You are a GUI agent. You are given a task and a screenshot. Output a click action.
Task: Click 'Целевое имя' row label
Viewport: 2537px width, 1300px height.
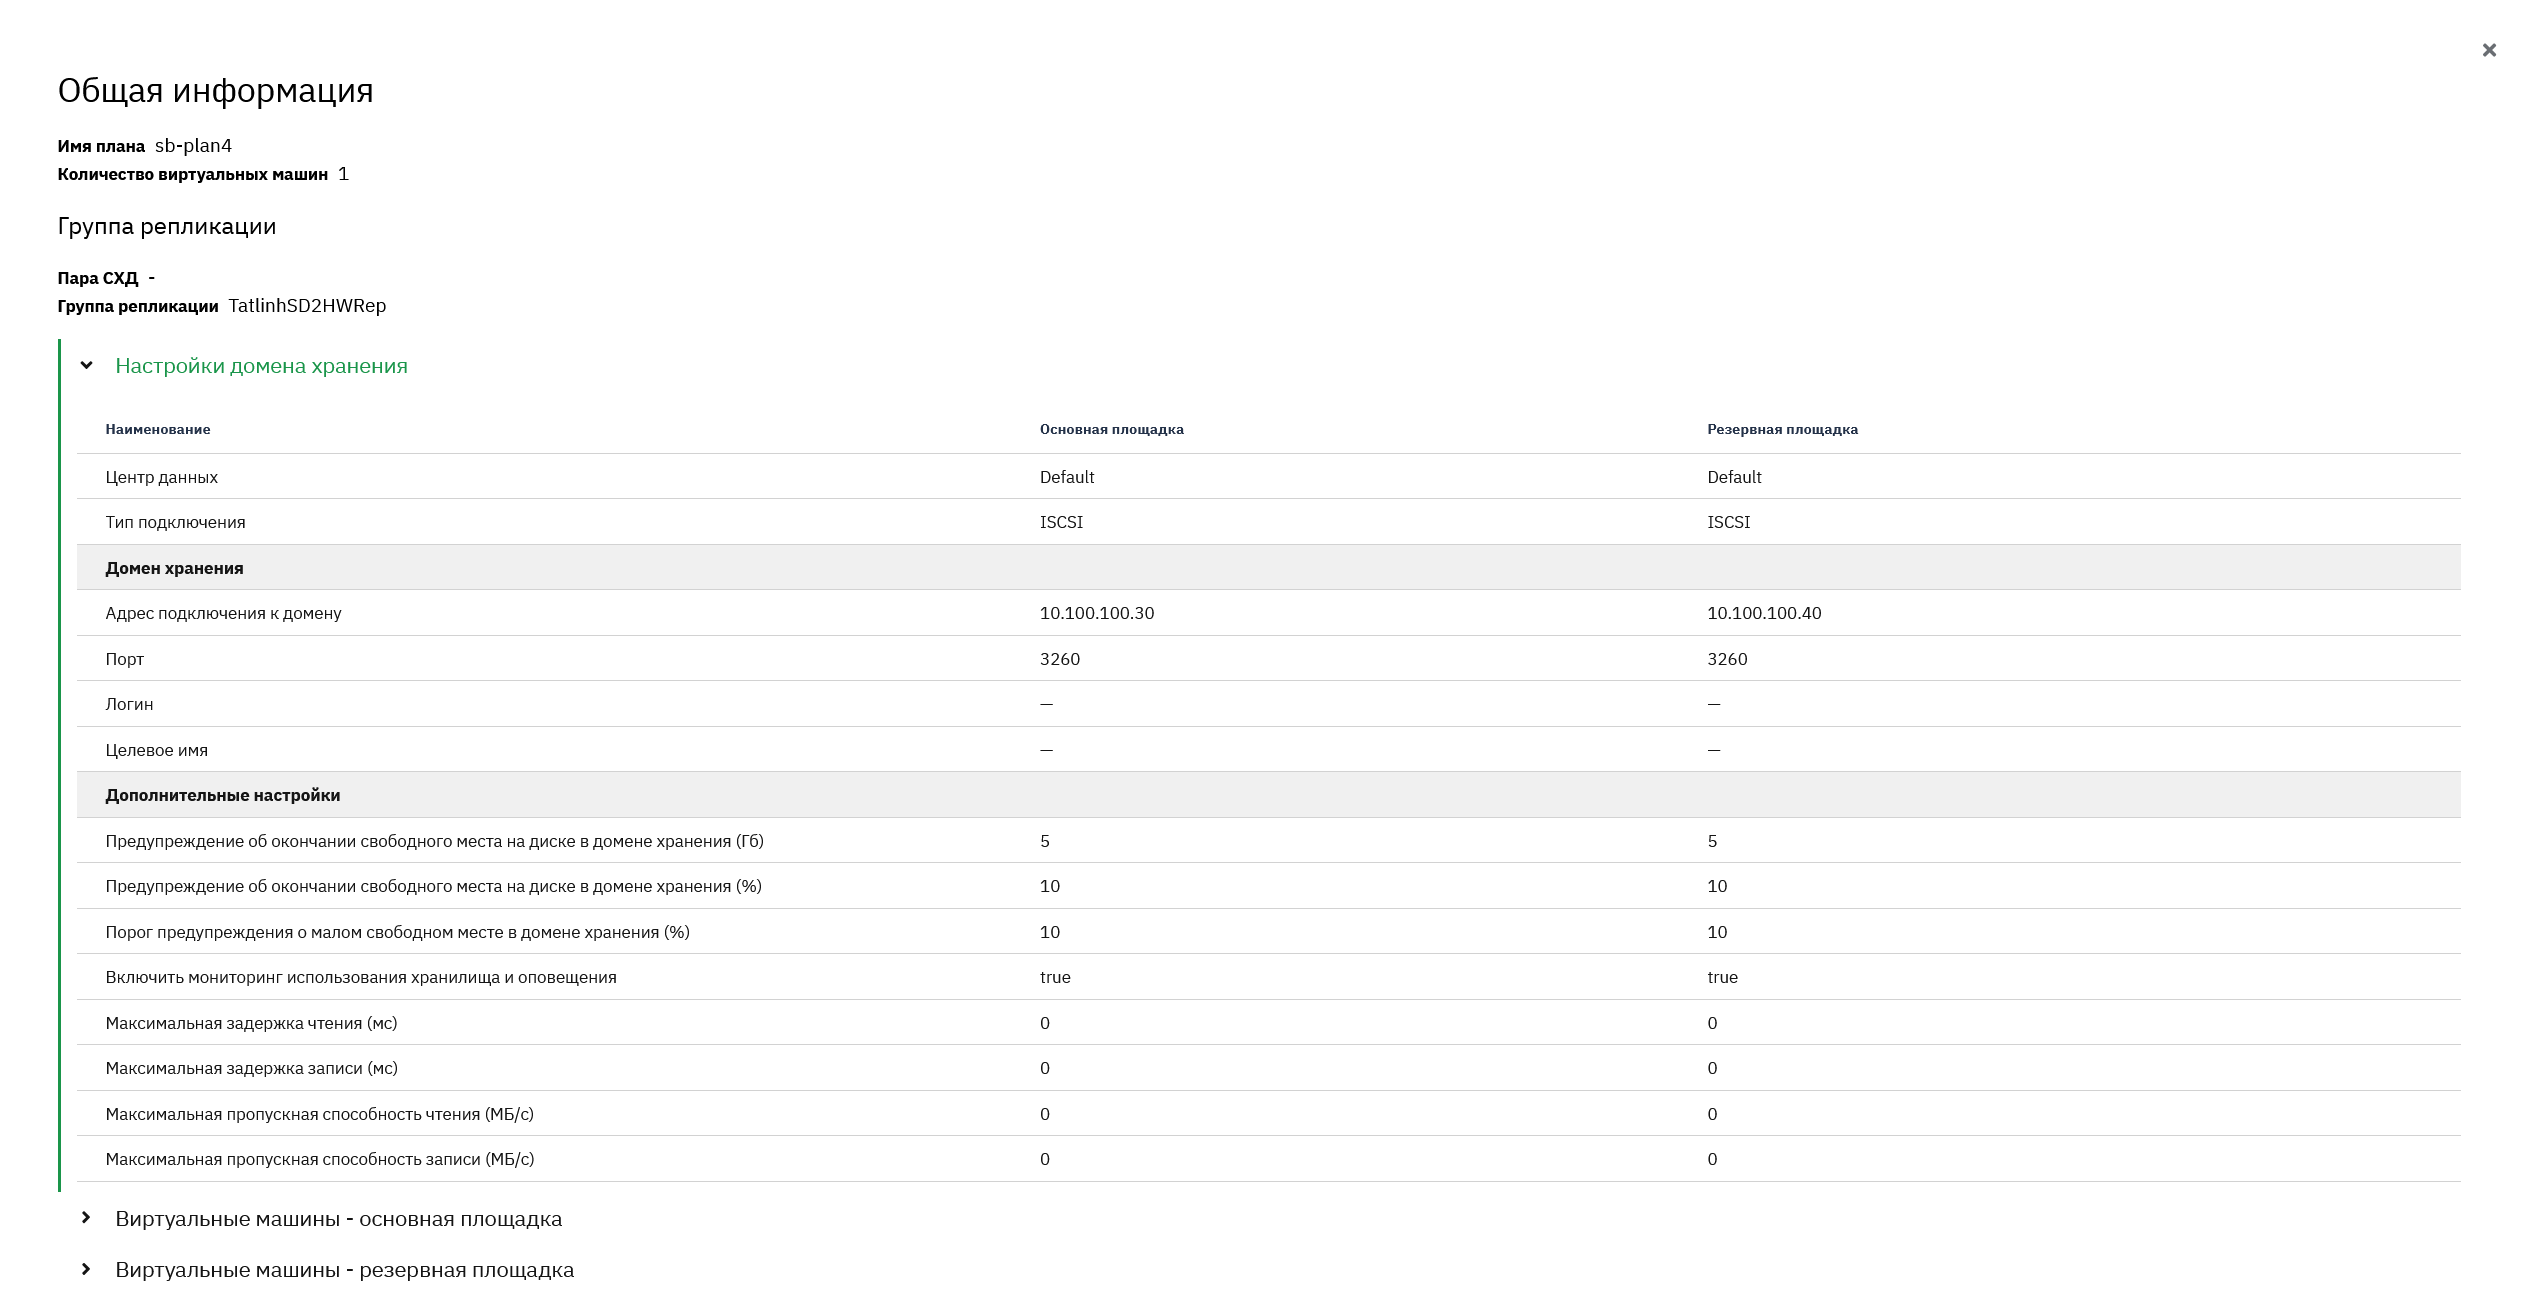click(x=156, y=750)
